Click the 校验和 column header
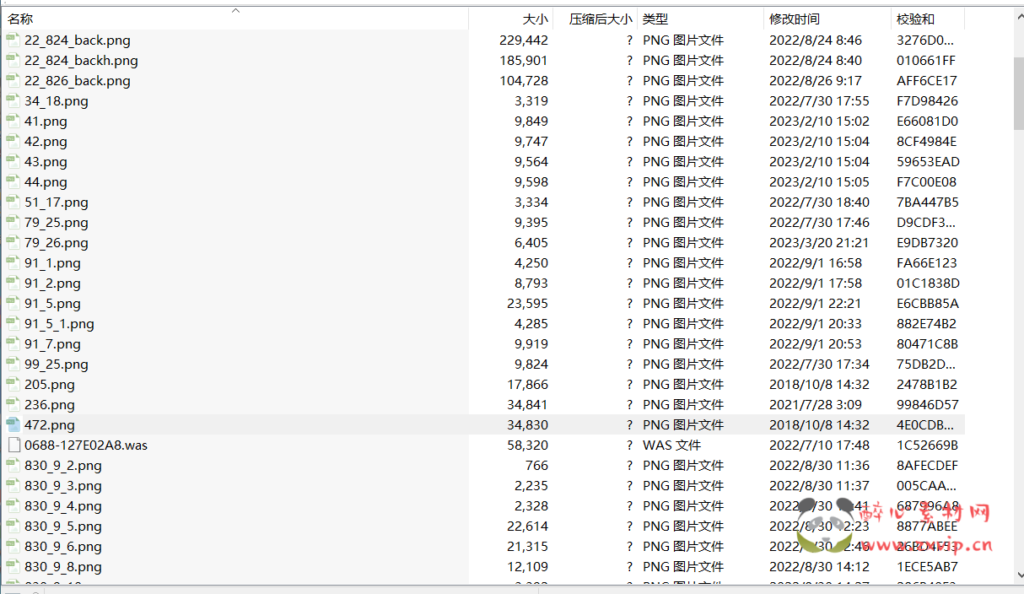The height and width of the screenshot is (594, 1024). (x=915, y=19)
